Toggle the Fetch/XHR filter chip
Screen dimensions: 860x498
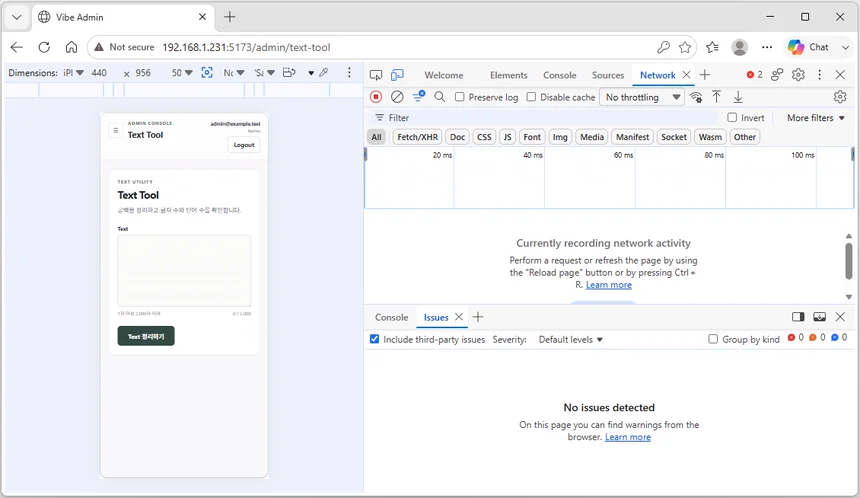tap(417, 137)
